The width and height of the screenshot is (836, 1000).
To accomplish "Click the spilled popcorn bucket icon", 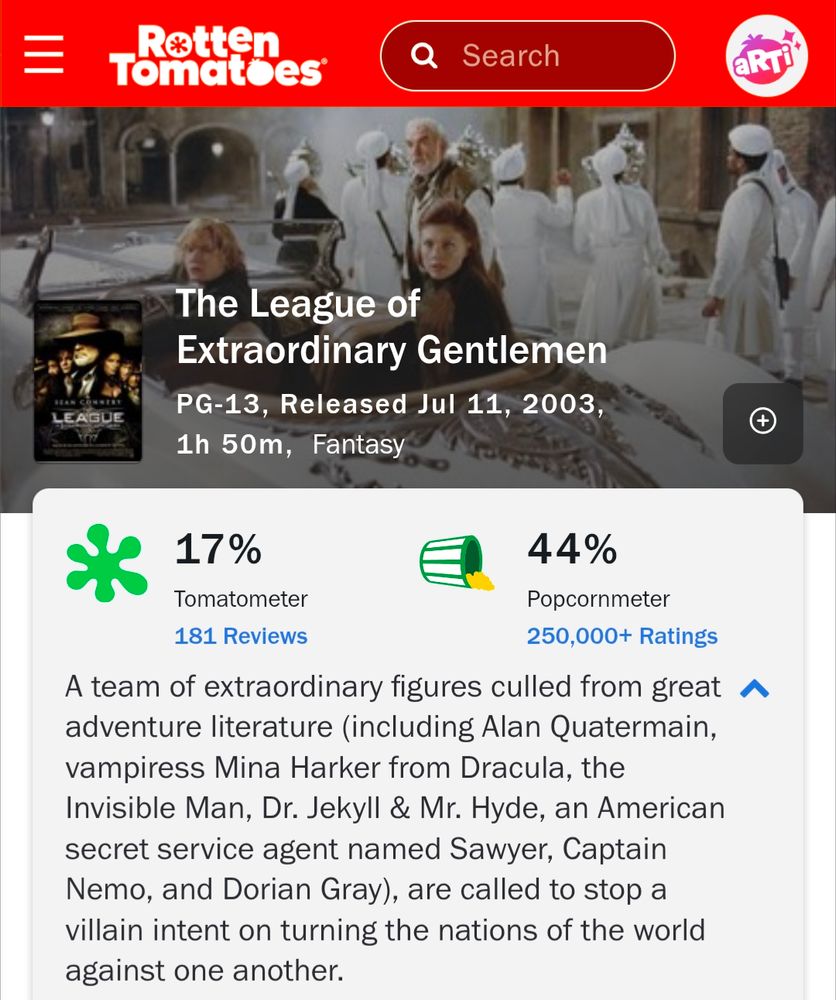I will [456, 562].
